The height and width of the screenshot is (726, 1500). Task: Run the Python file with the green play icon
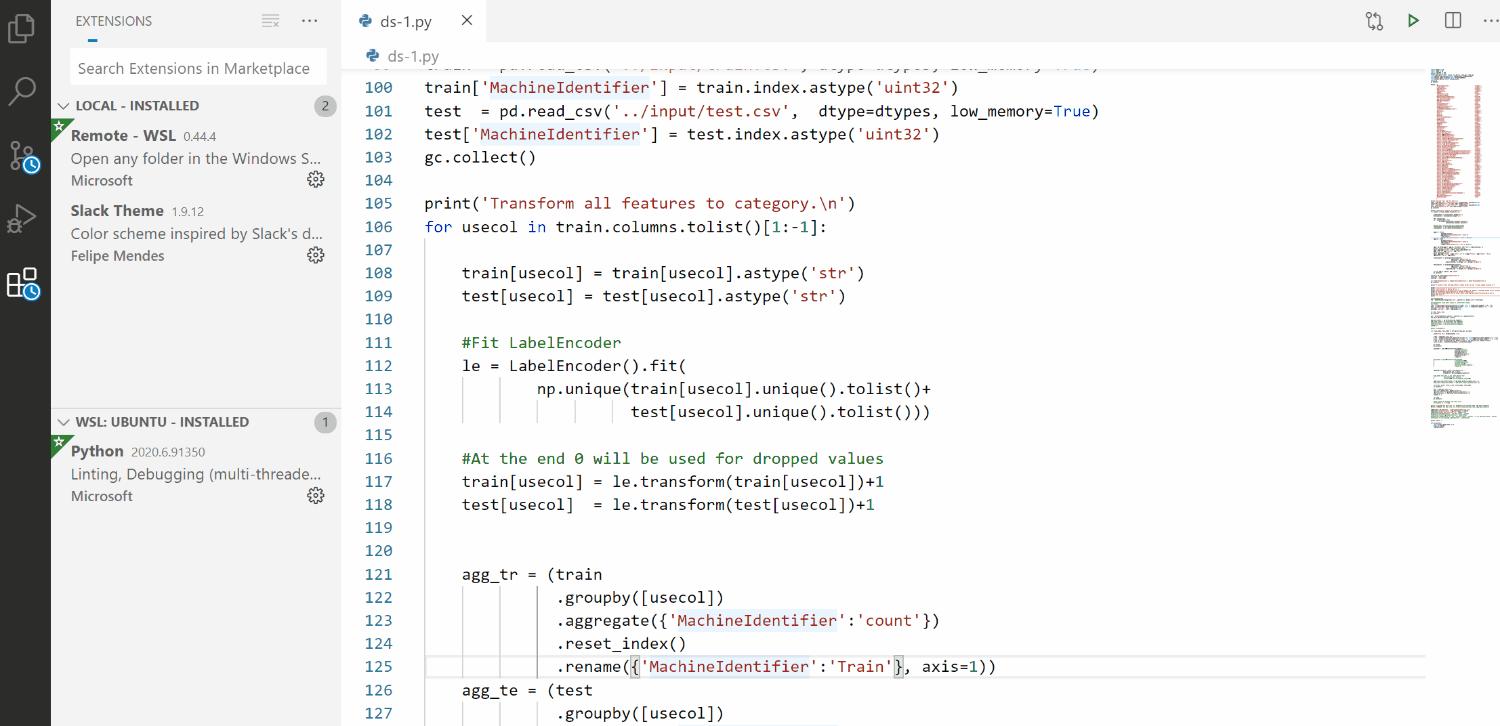pos(1413,20)
